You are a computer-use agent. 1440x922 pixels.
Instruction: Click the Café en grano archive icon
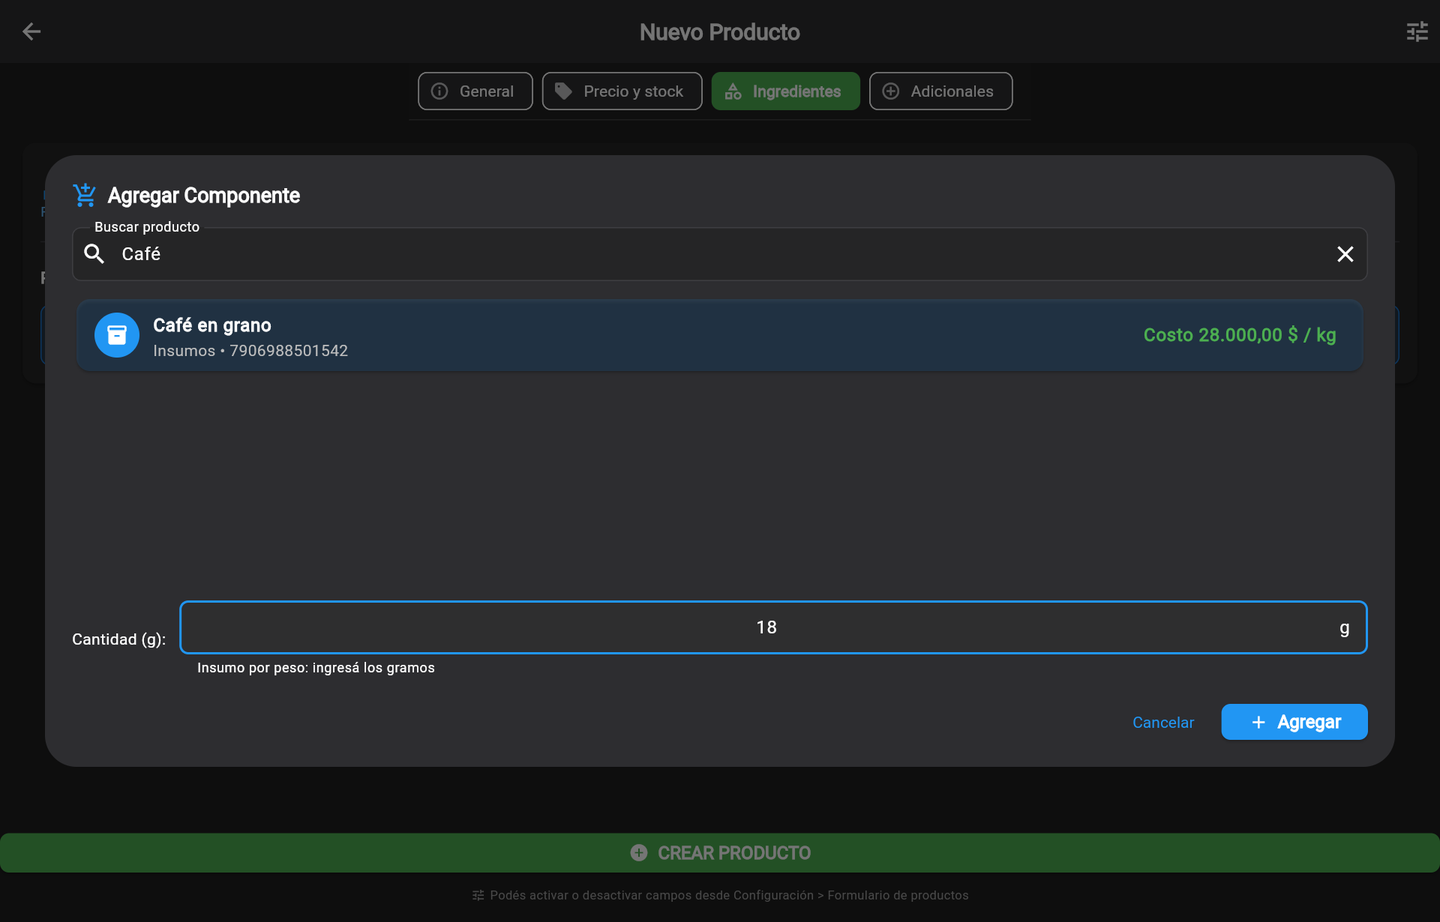117,335
